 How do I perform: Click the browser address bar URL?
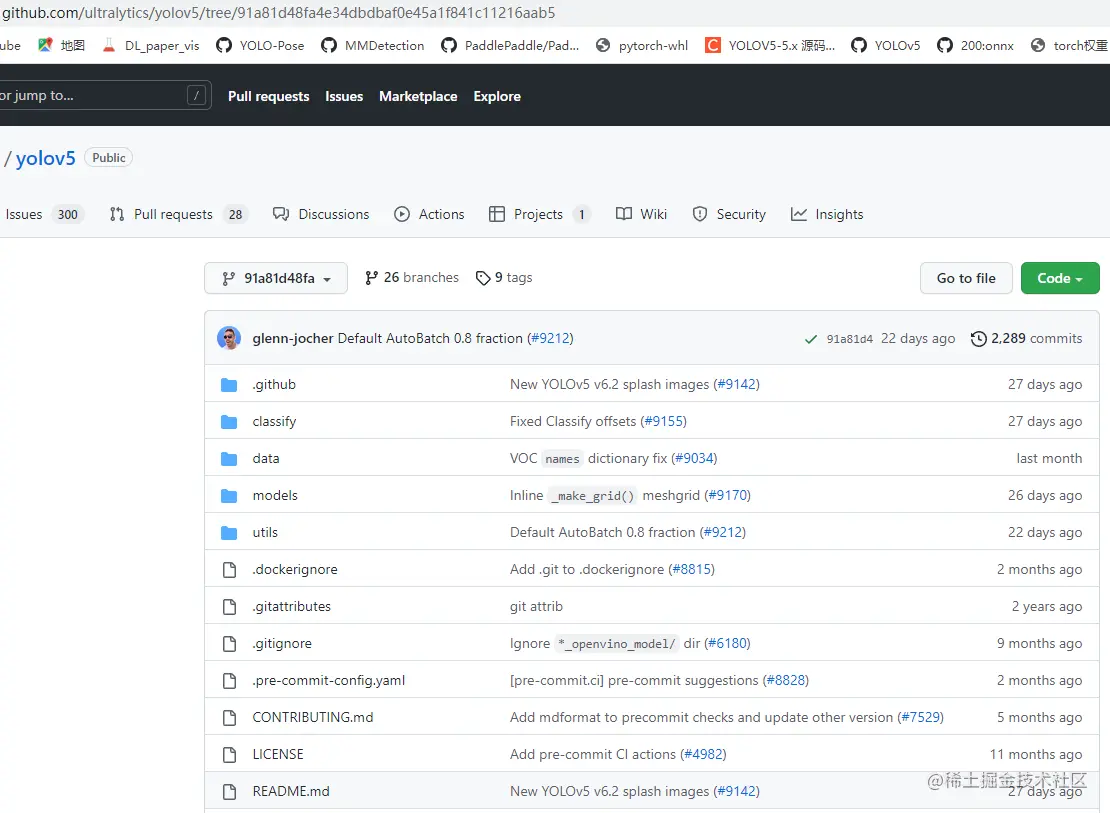point(278,13)
